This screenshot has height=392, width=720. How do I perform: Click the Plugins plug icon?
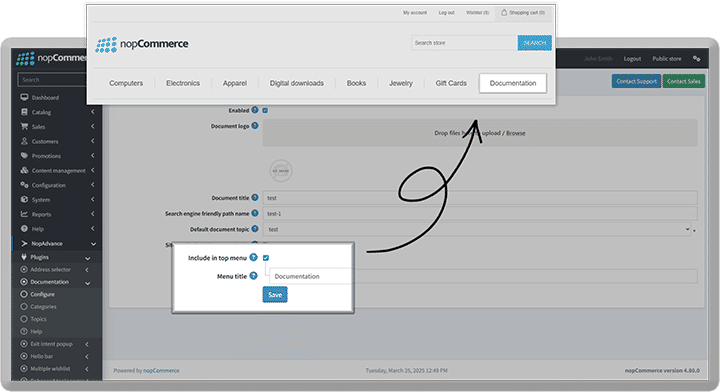24,257
